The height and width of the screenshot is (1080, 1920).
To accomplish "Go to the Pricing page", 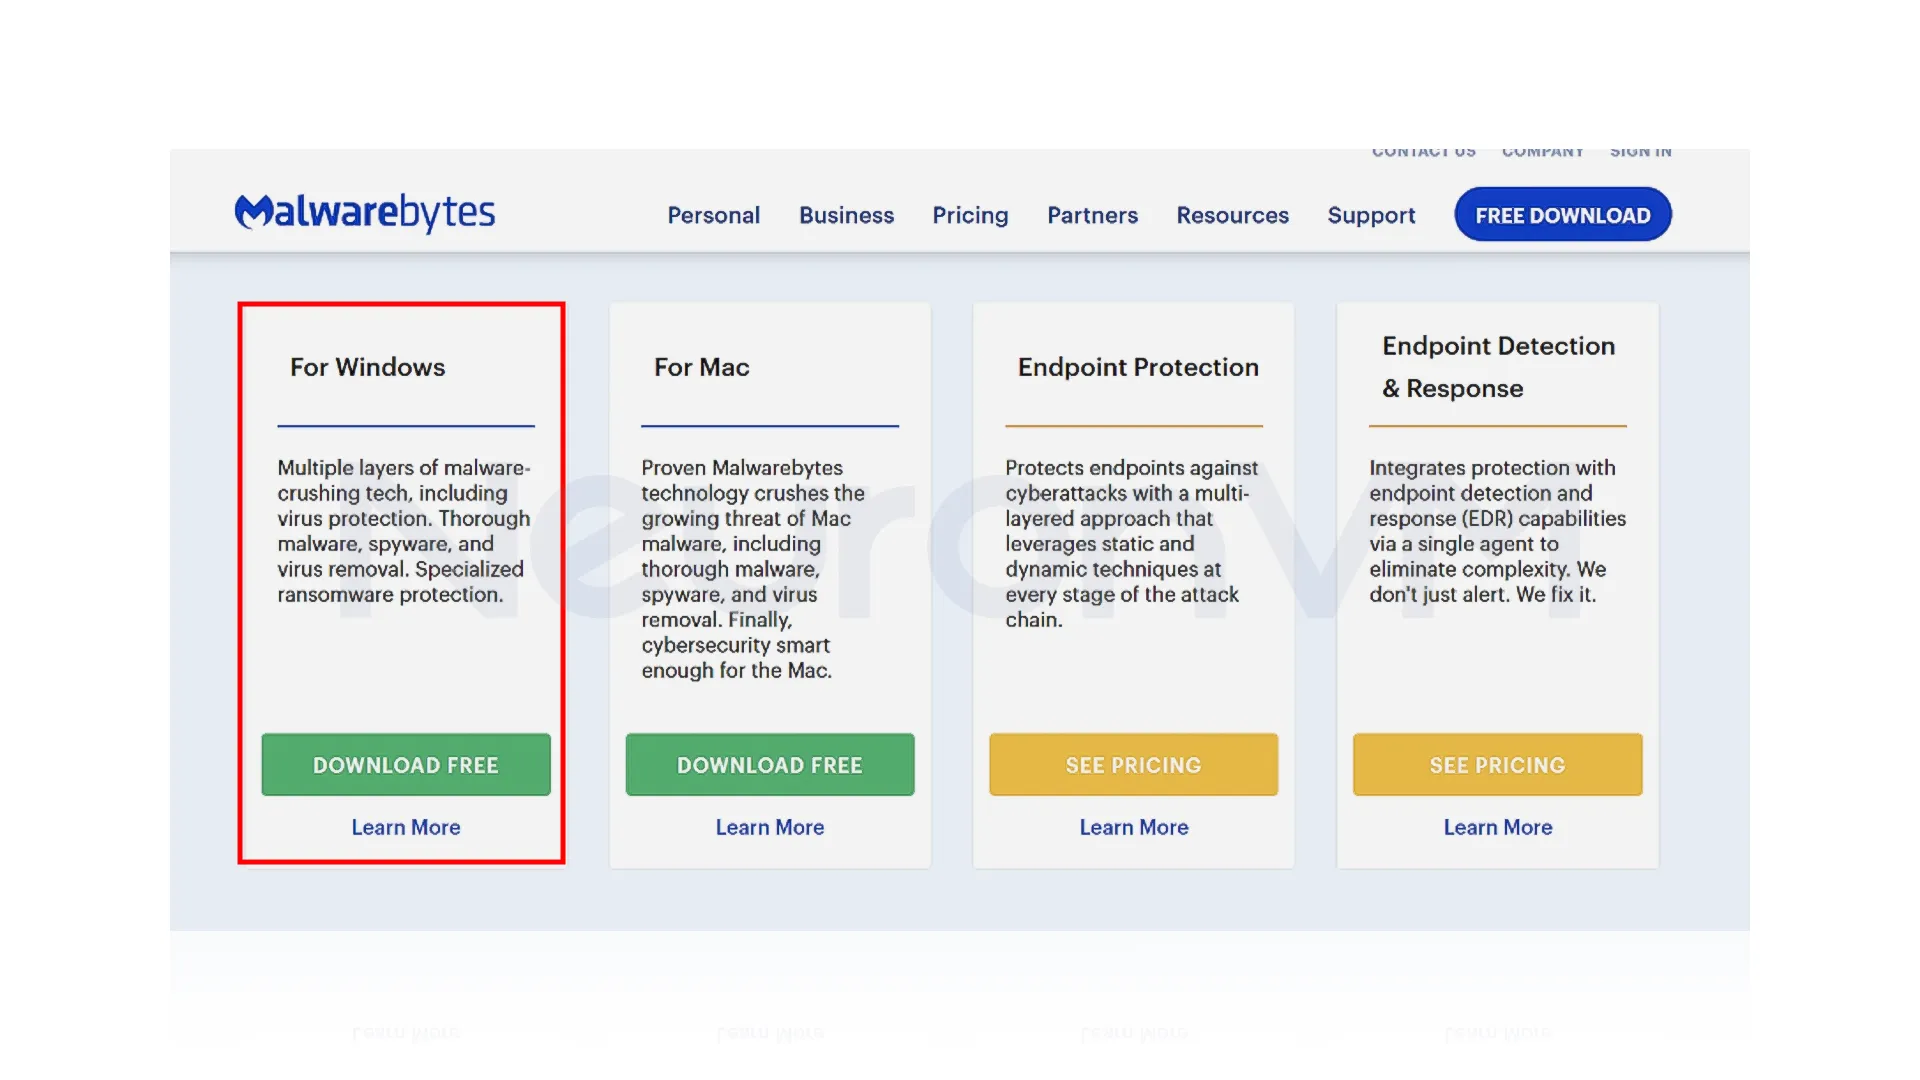I will click(970, 215).
